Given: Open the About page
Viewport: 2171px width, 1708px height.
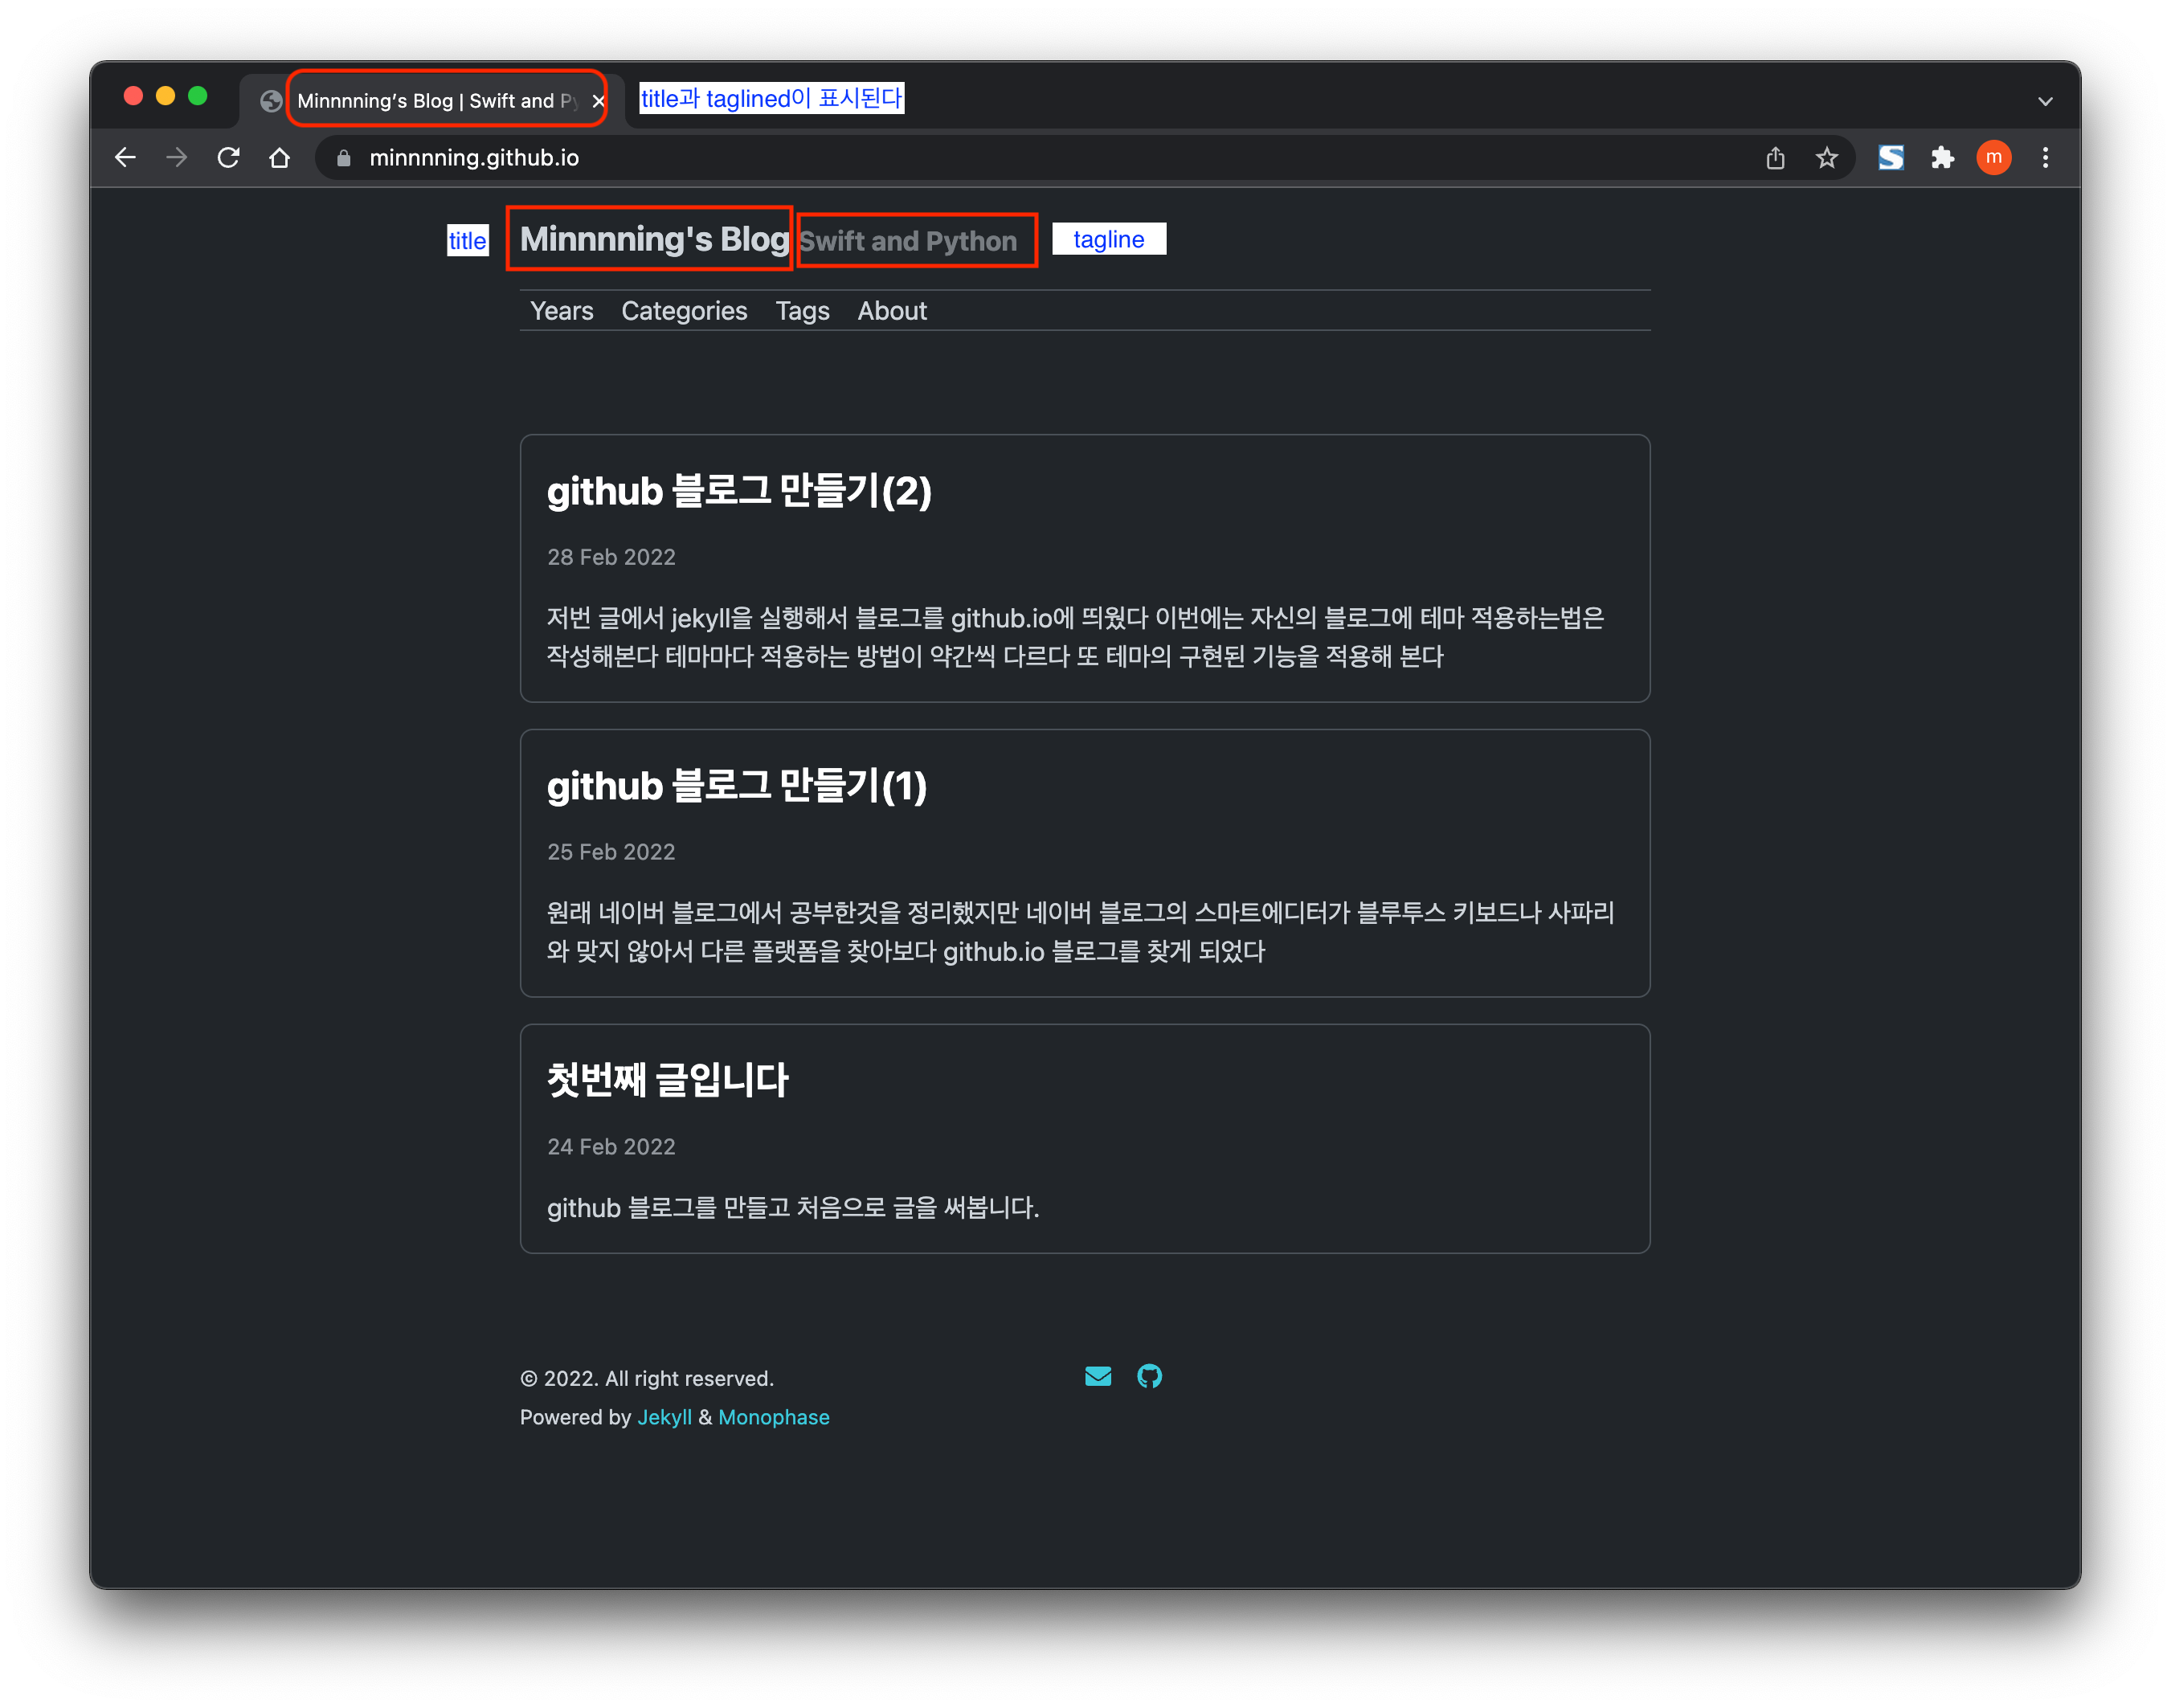Looking at the screenshot, I should pyautogui.click(x=892, y=311).
